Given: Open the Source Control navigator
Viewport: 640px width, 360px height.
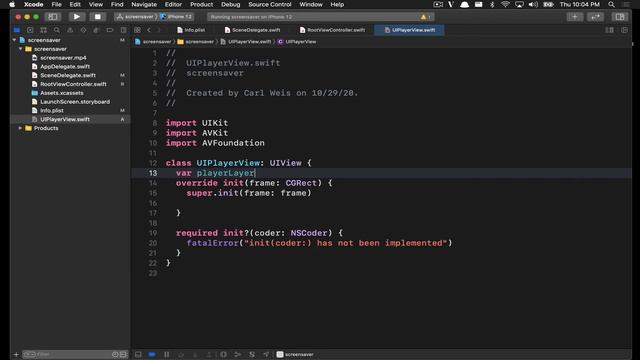Looking at the screenshot, I should pos(30,30).
